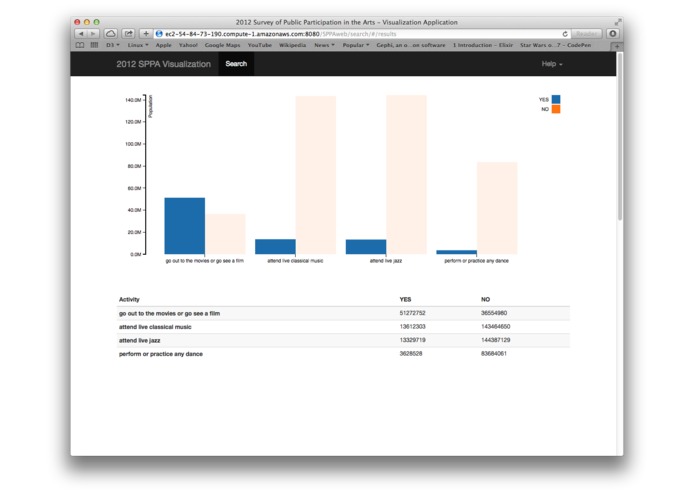
Task: Open the Apple bookmark
Action: tap(163, 45)
